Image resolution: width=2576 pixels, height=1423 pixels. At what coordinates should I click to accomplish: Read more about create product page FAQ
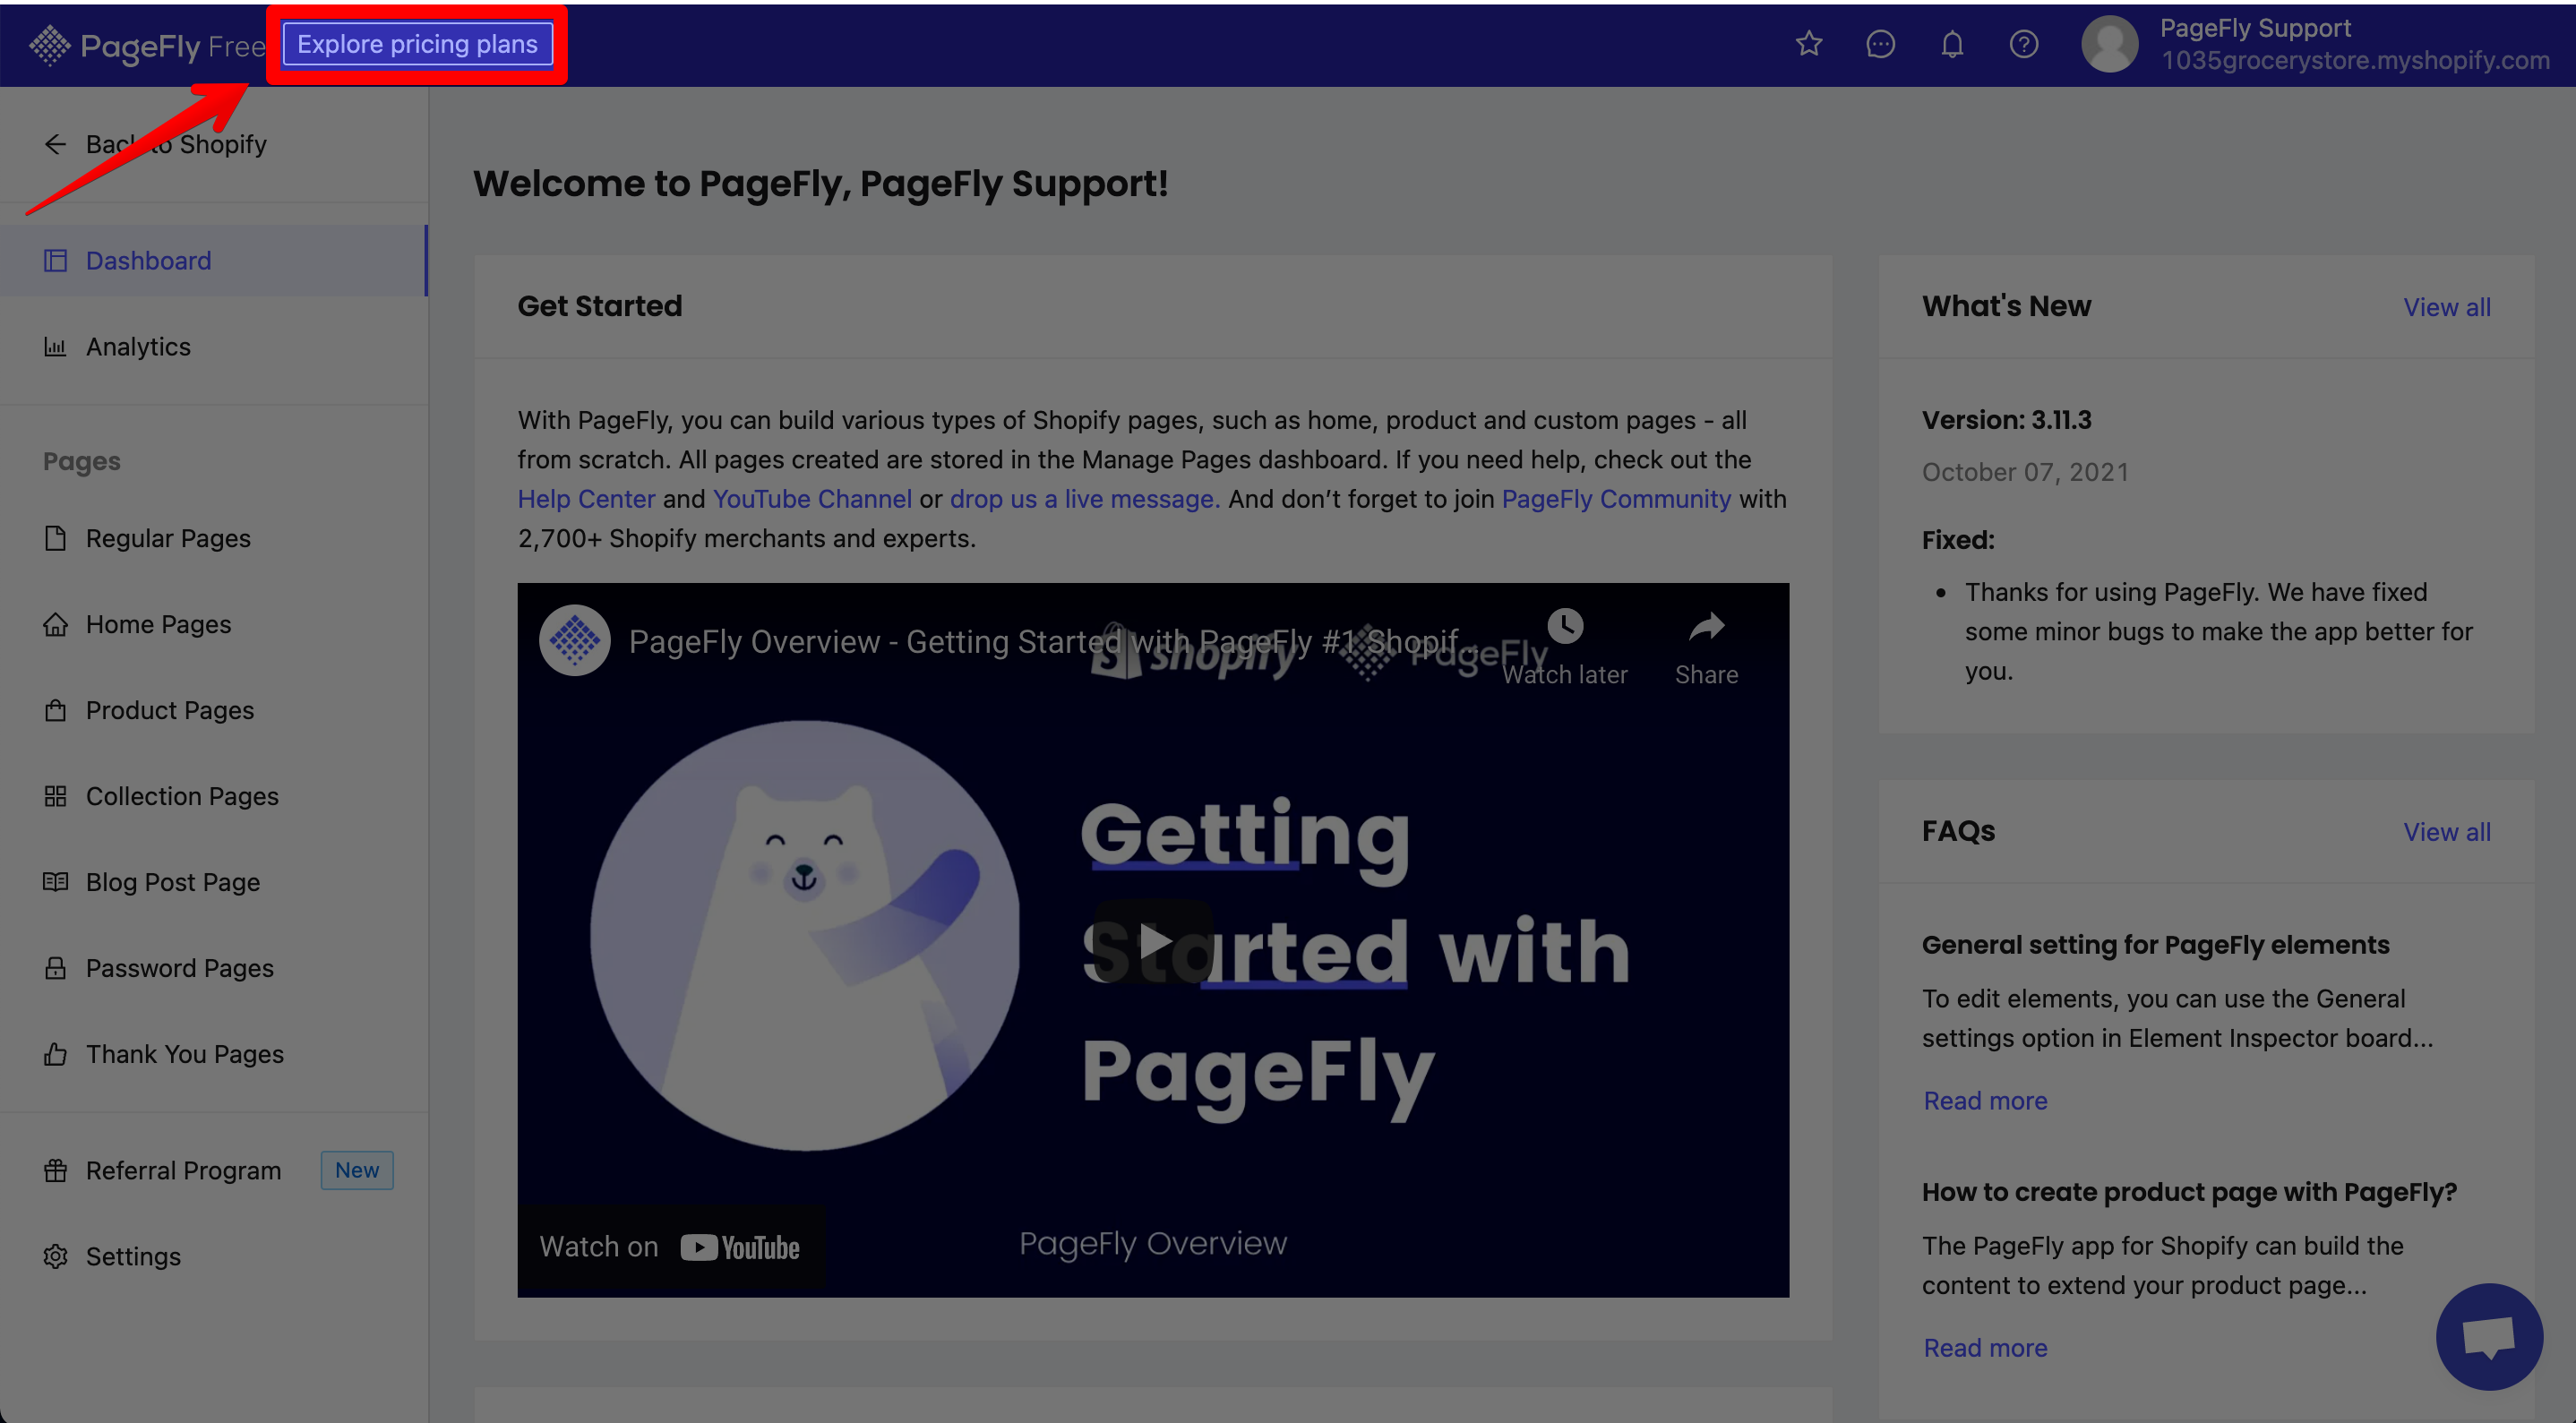[1985, 1347]
